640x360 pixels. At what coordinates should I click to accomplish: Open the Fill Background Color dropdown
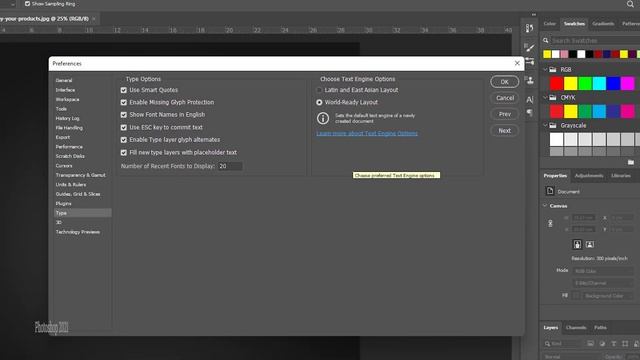click(x=608, y=296)
